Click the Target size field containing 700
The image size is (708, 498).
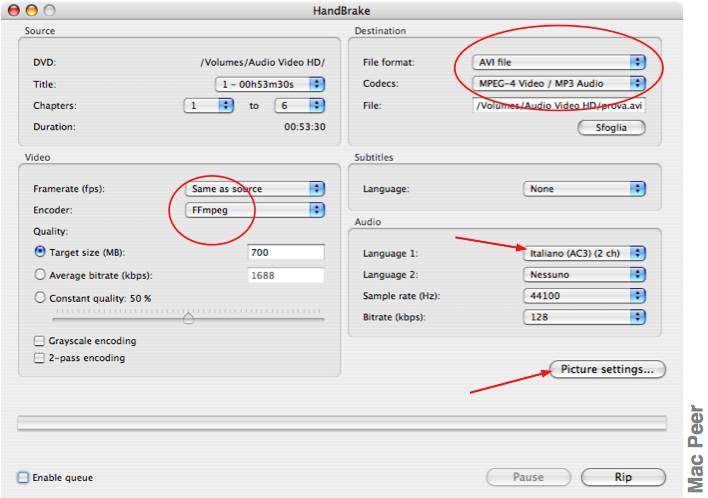pyautogui.click(x=286, y=252)
